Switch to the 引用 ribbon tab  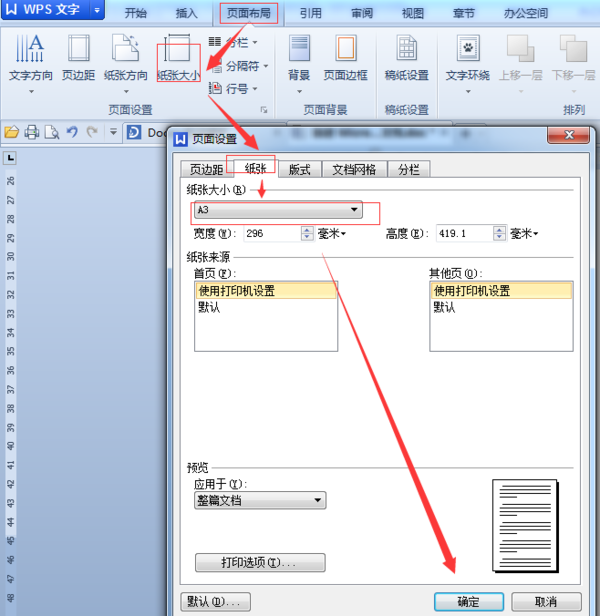pyautogui.click(x=310, y=13)
